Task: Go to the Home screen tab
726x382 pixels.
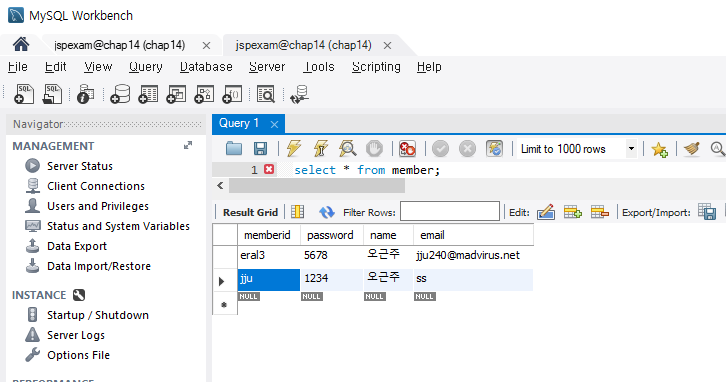Action: [x=21, y=44]
